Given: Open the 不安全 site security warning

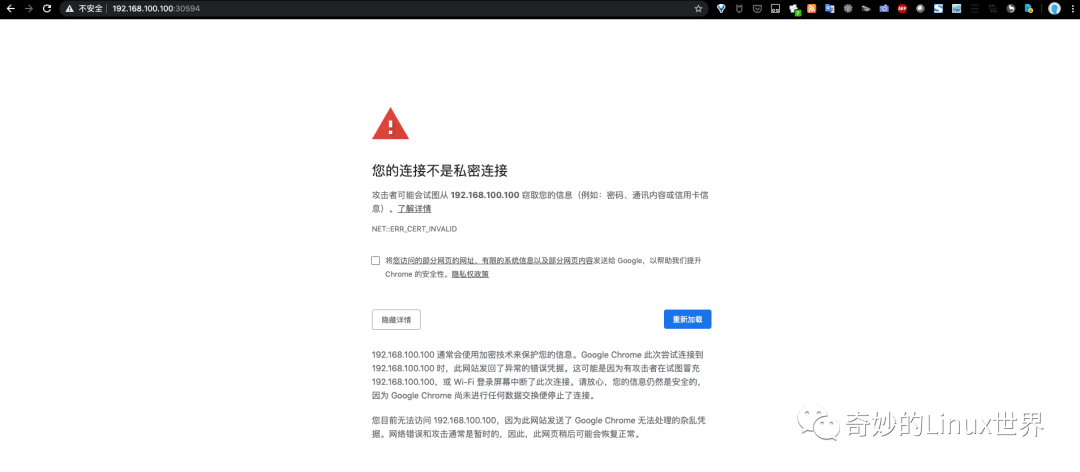Looking at the screenshot, I should coord(83,9).
